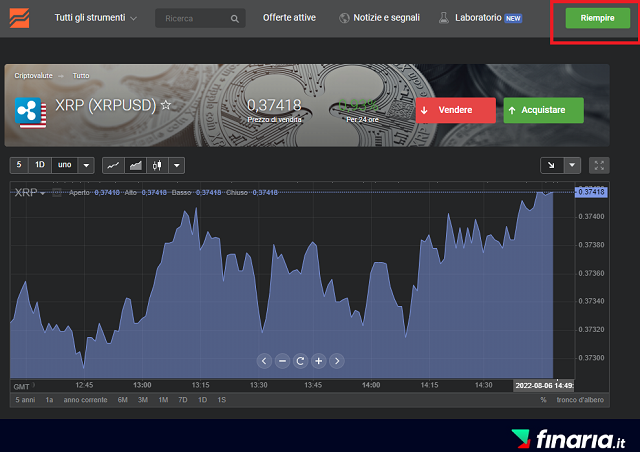The width and height of the screenshot is (640, 452).
Task: Click the red Vendere button
Action: tap(456, 110)
